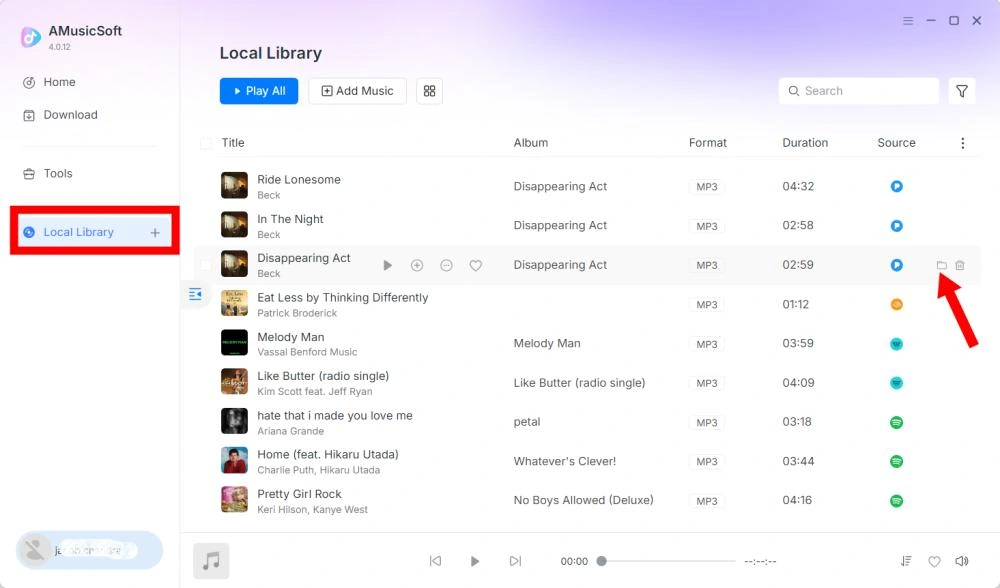
Task: Sort by Album column header
Action: click(x=531, y=143)
